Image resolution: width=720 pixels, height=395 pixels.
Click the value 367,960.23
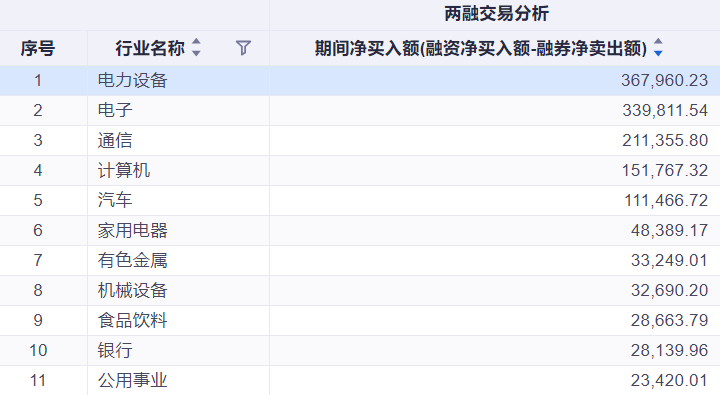(x=664, y=80)
